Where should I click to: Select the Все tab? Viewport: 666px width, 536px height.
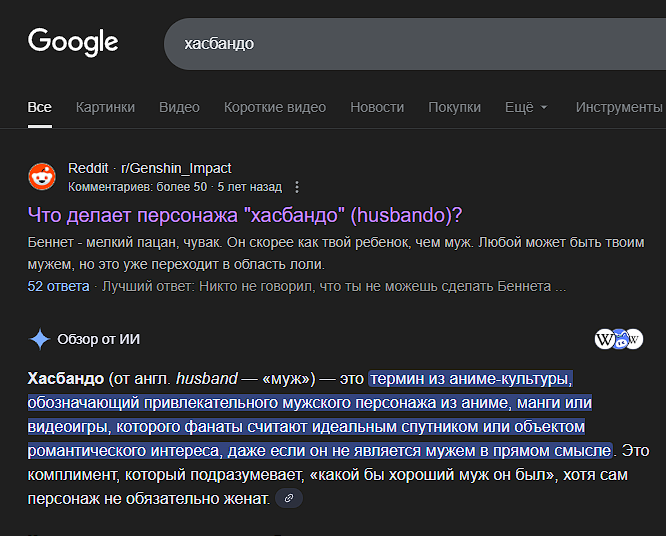[x=40, y=107]
